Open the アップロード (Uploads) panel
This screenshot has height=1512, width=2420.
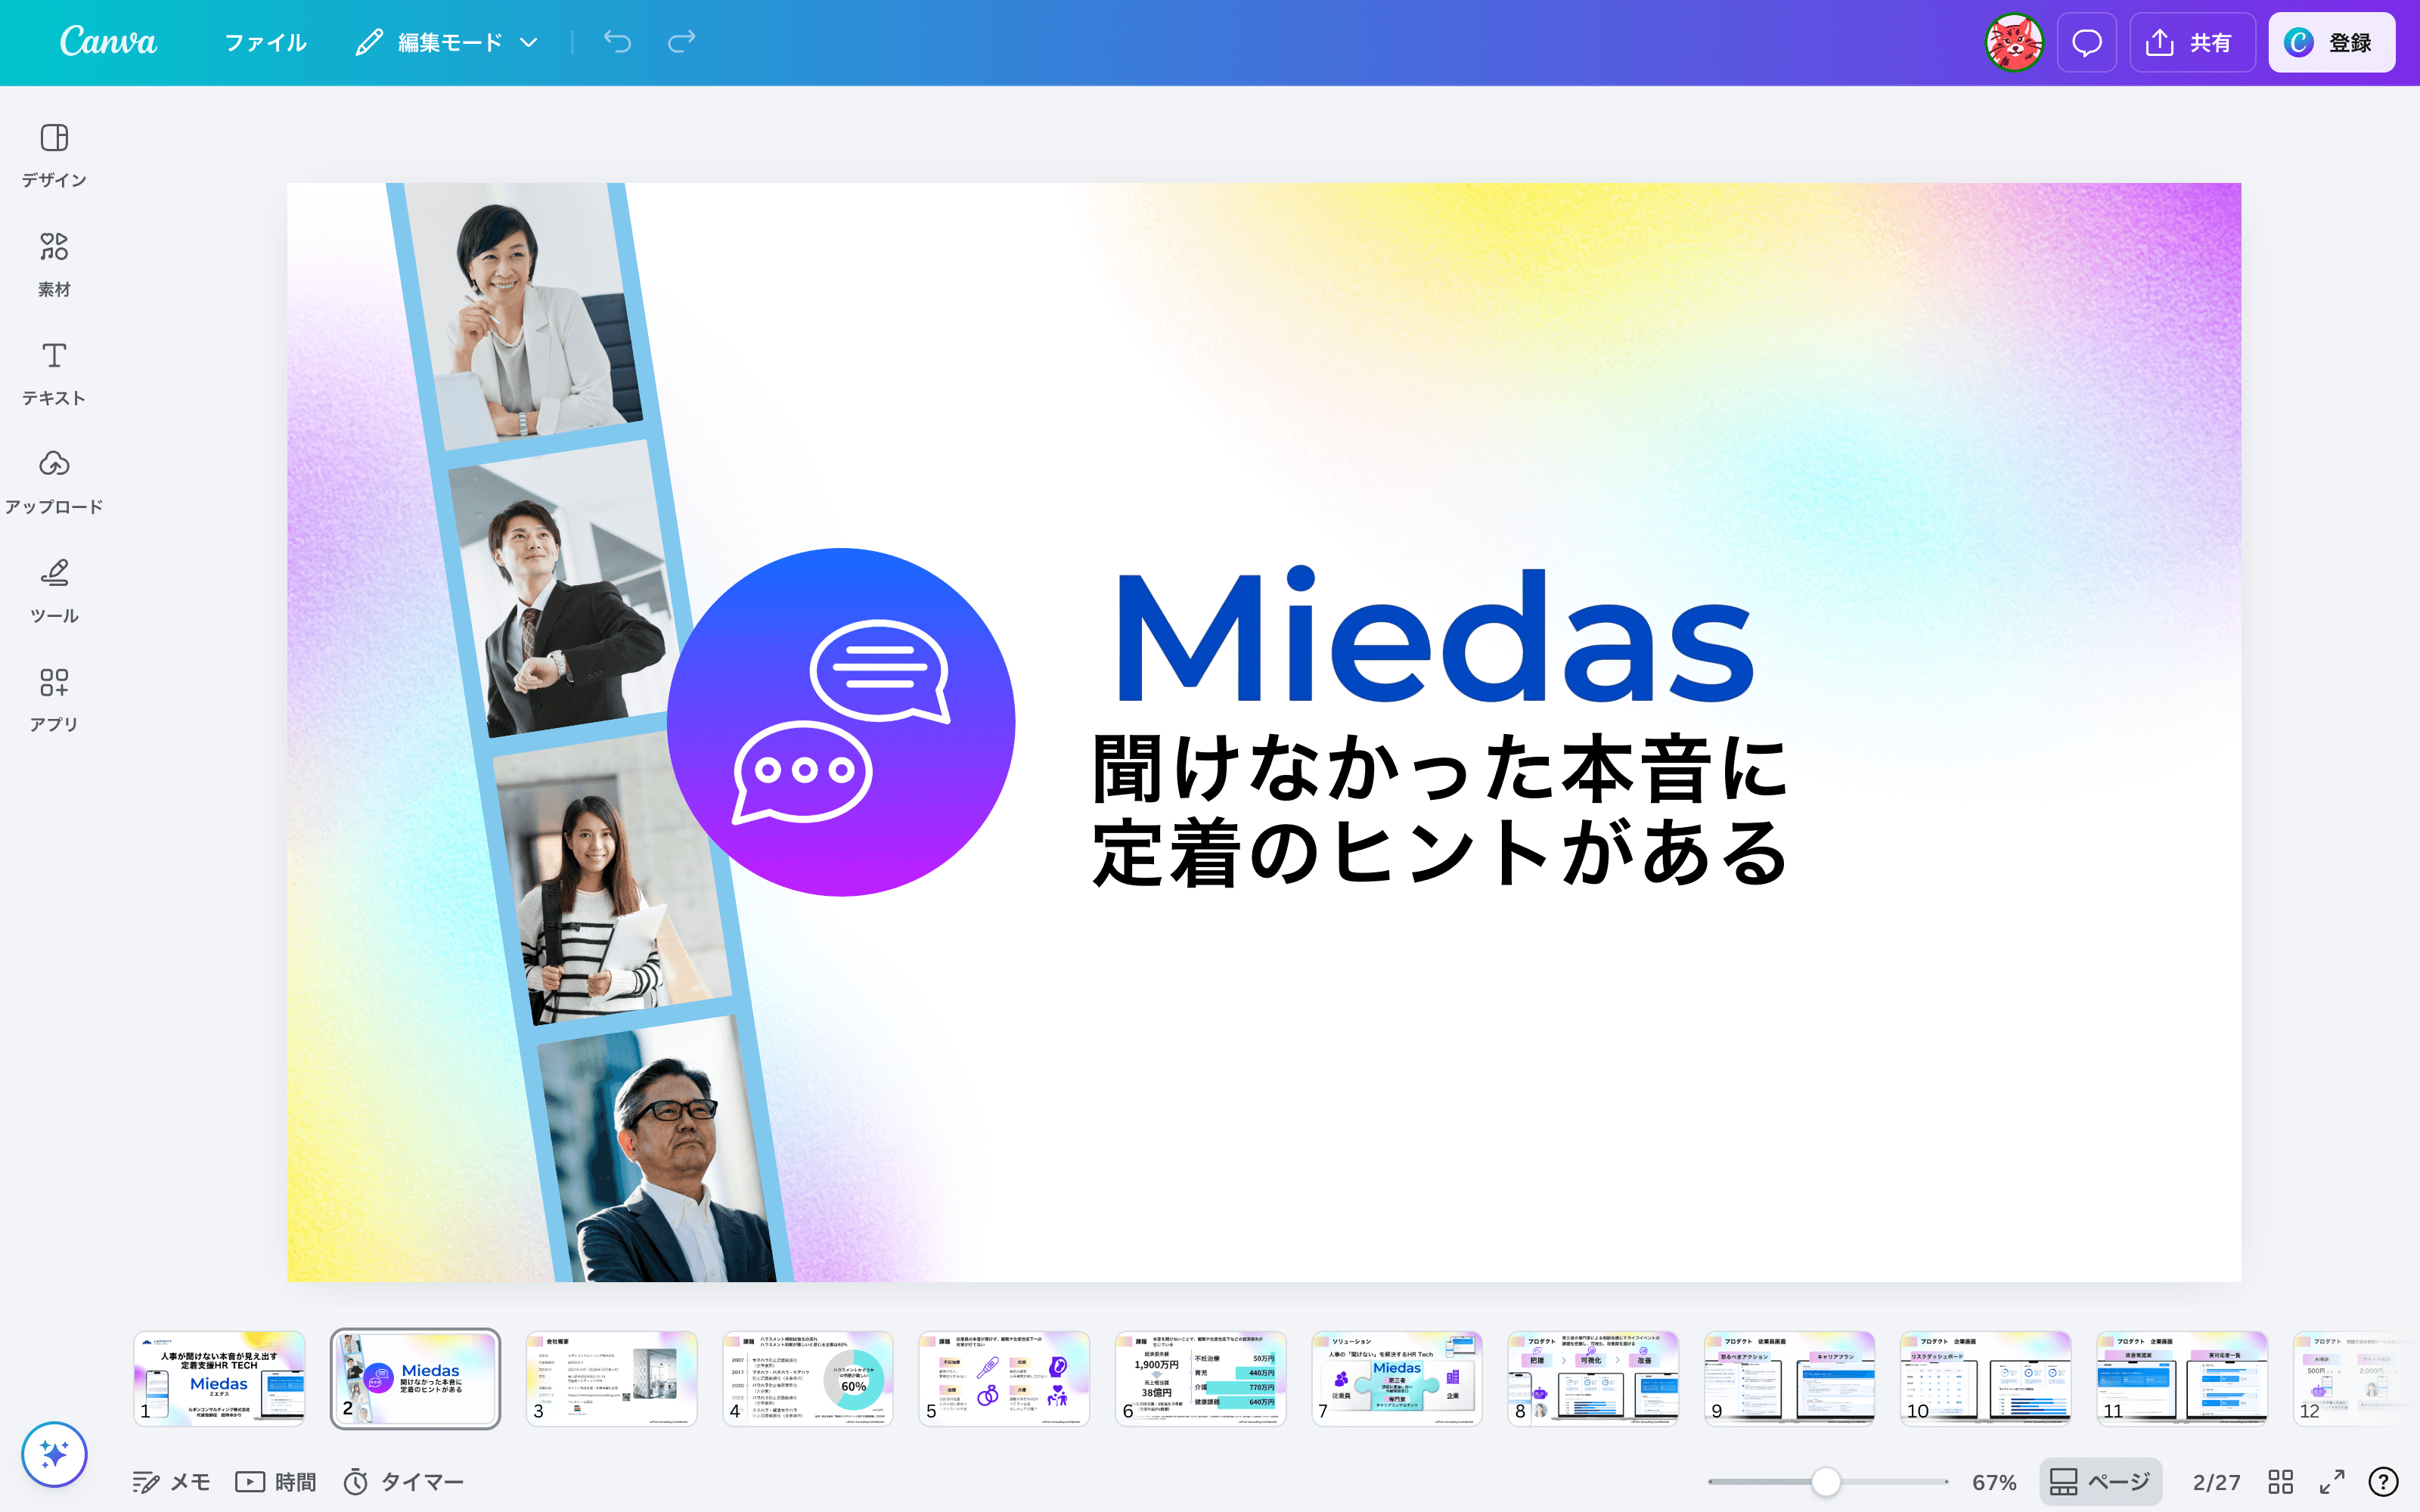pos(54,481)
